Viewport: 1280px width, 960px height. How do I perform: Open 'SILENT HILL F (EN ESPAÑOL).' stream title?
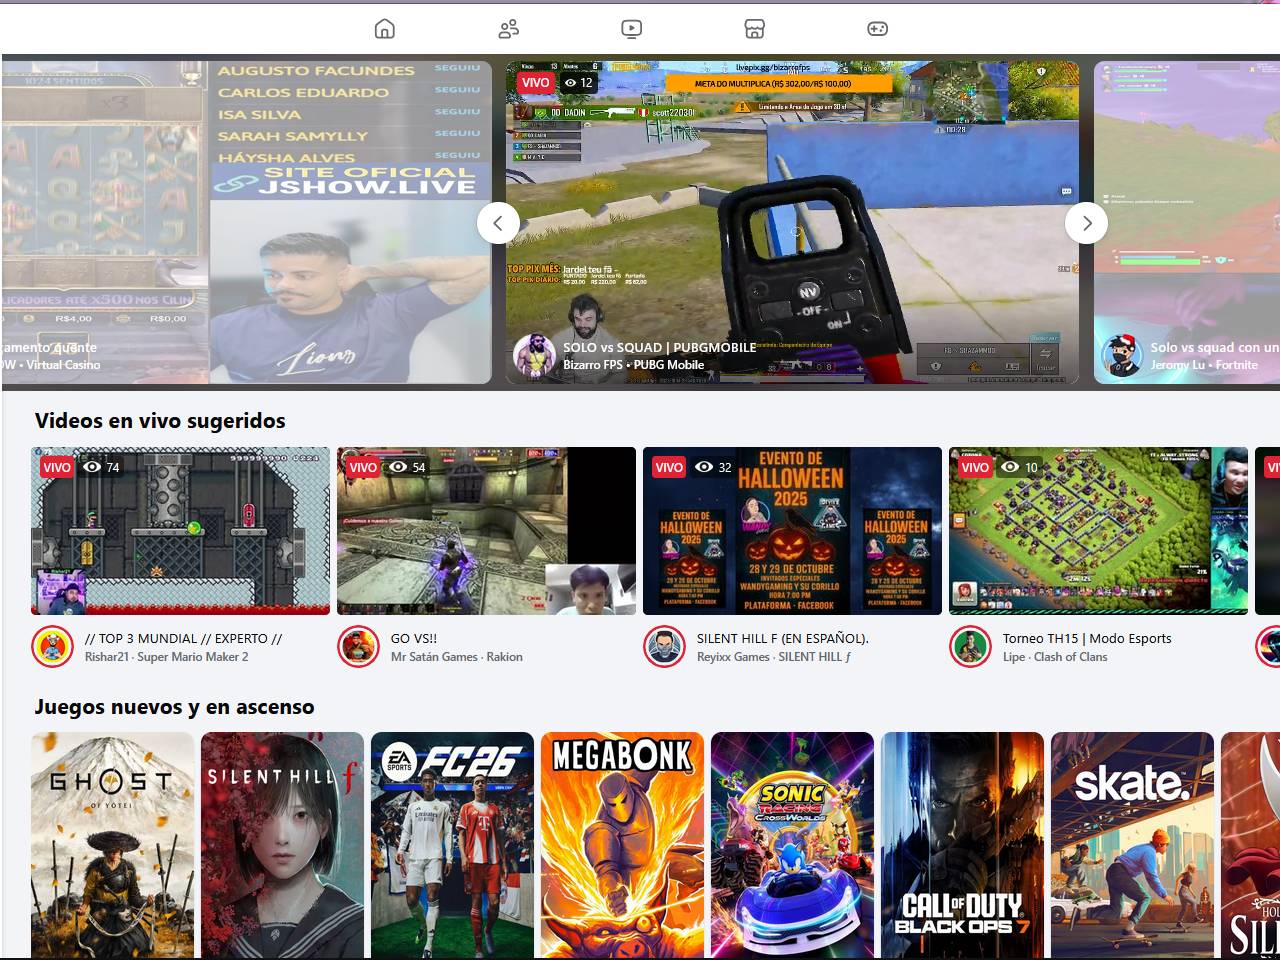click(782, 638)
